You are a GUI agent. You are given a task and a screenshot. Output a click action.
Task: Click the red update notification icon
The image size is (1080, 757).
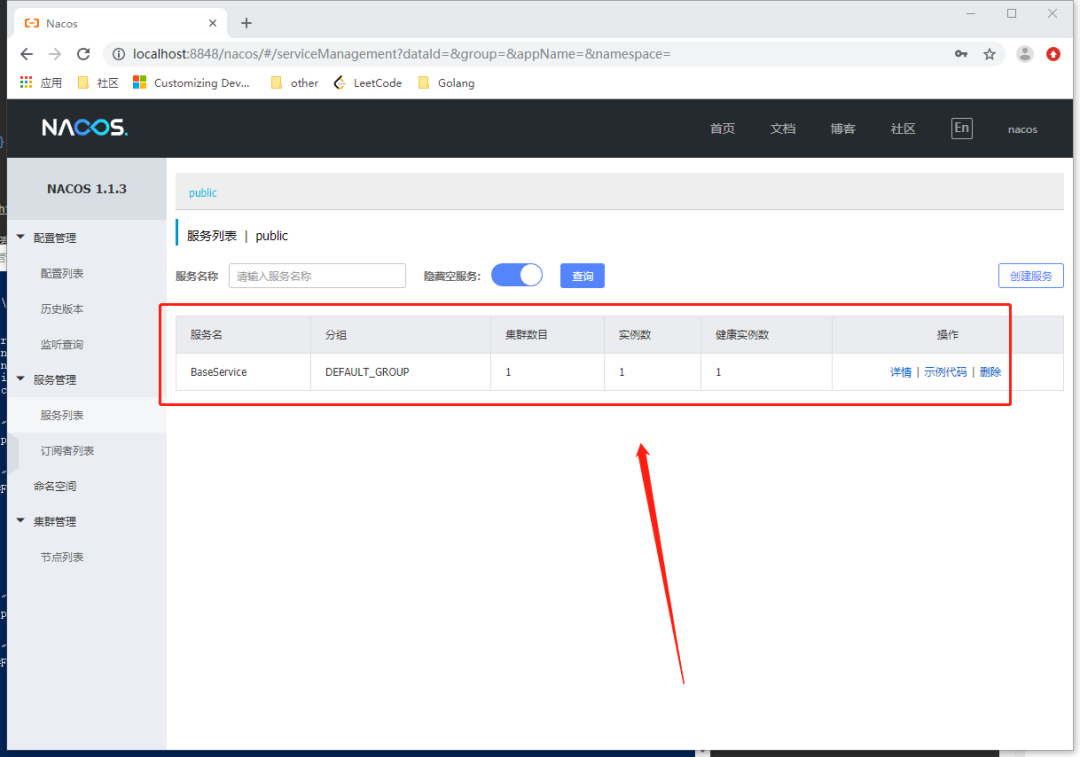(x=1053, y=54)
